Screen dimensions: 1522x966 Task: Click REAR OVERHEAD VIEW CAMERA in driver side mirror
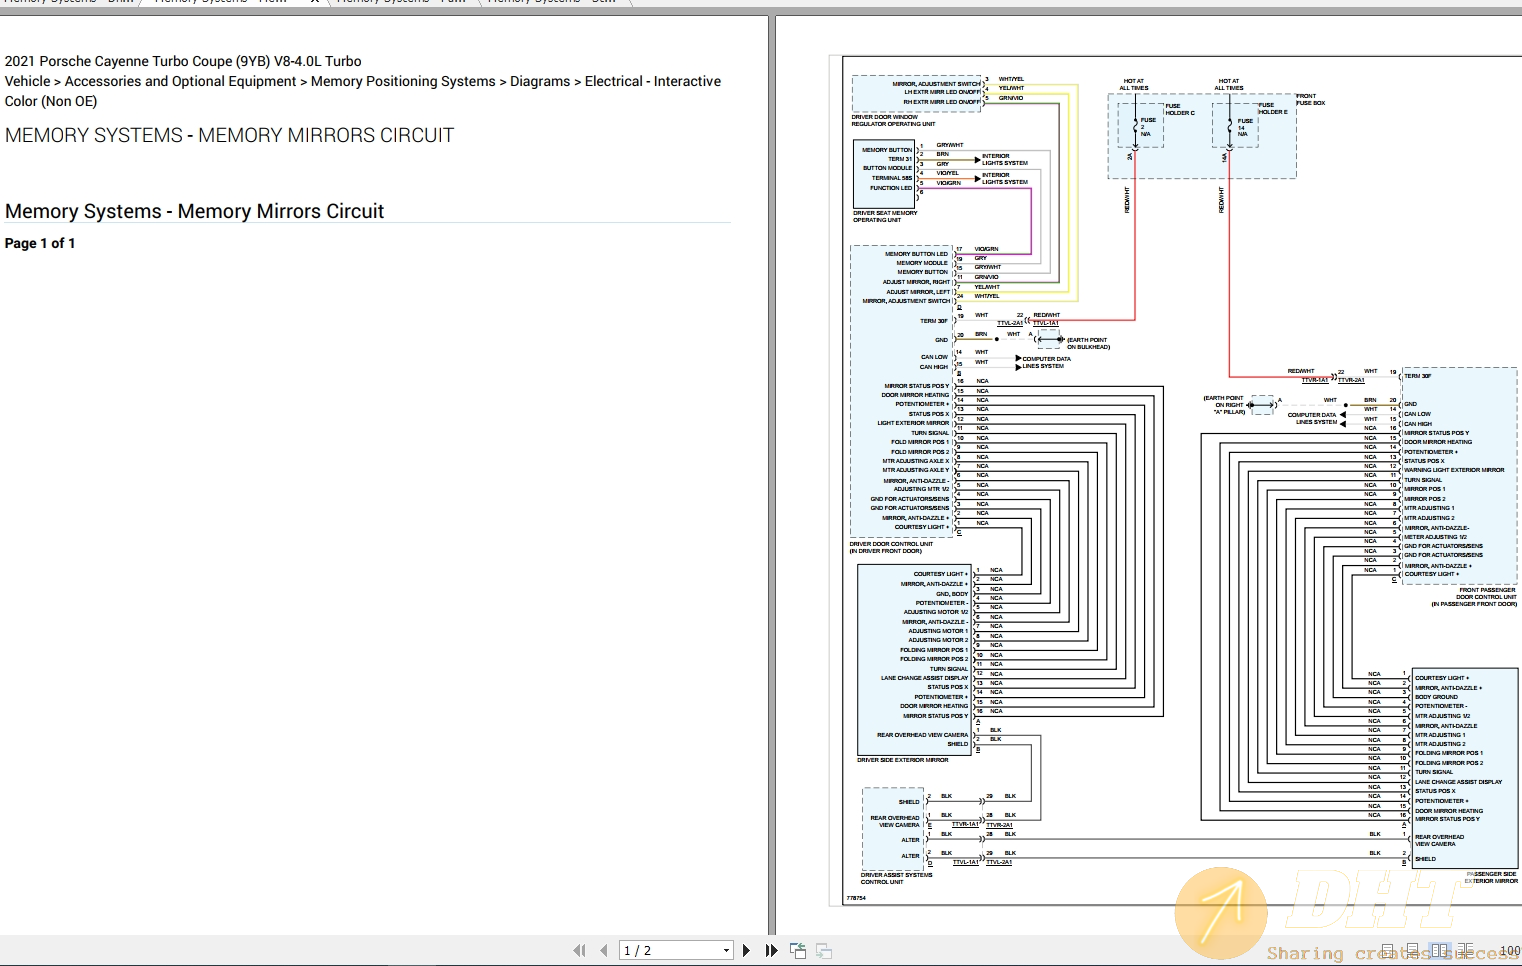coord(923,735)
